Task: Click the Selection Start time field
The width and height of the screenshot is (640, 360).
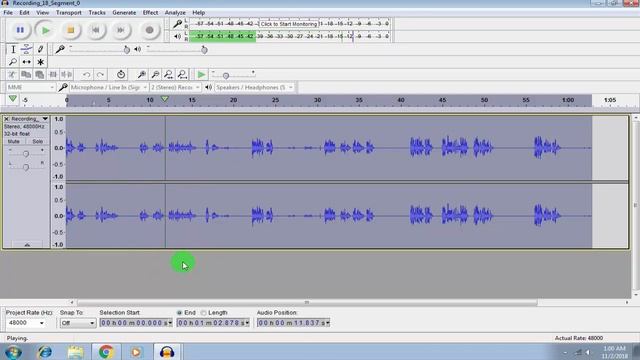Action: click(136, 323)
